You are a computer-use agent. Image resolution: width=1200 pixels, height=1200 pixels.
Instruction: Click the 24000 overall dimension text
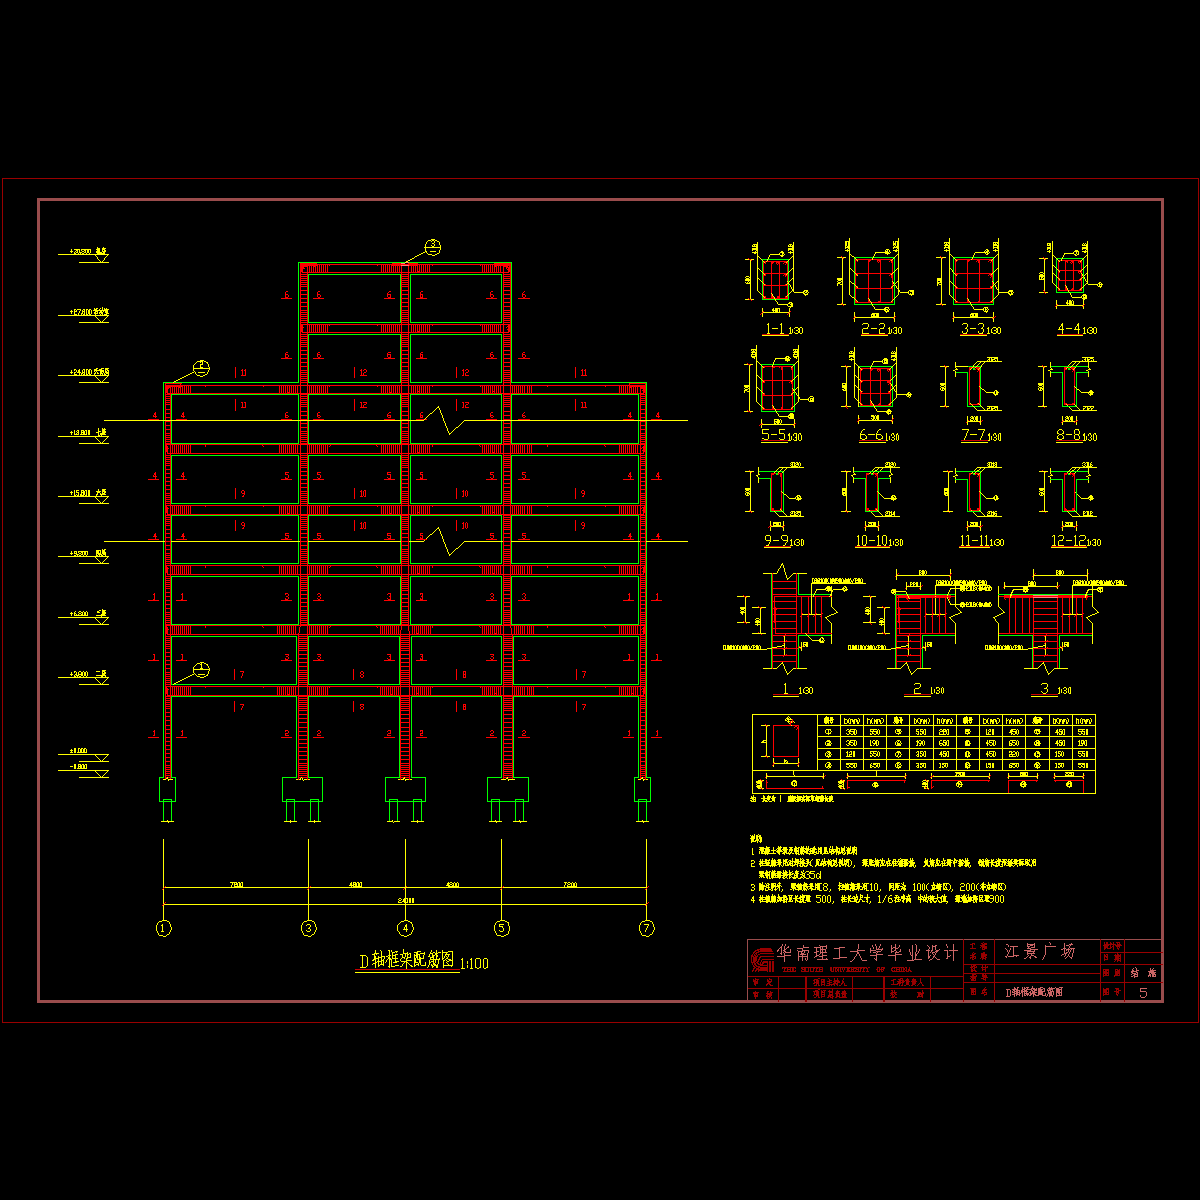(405, 900)
